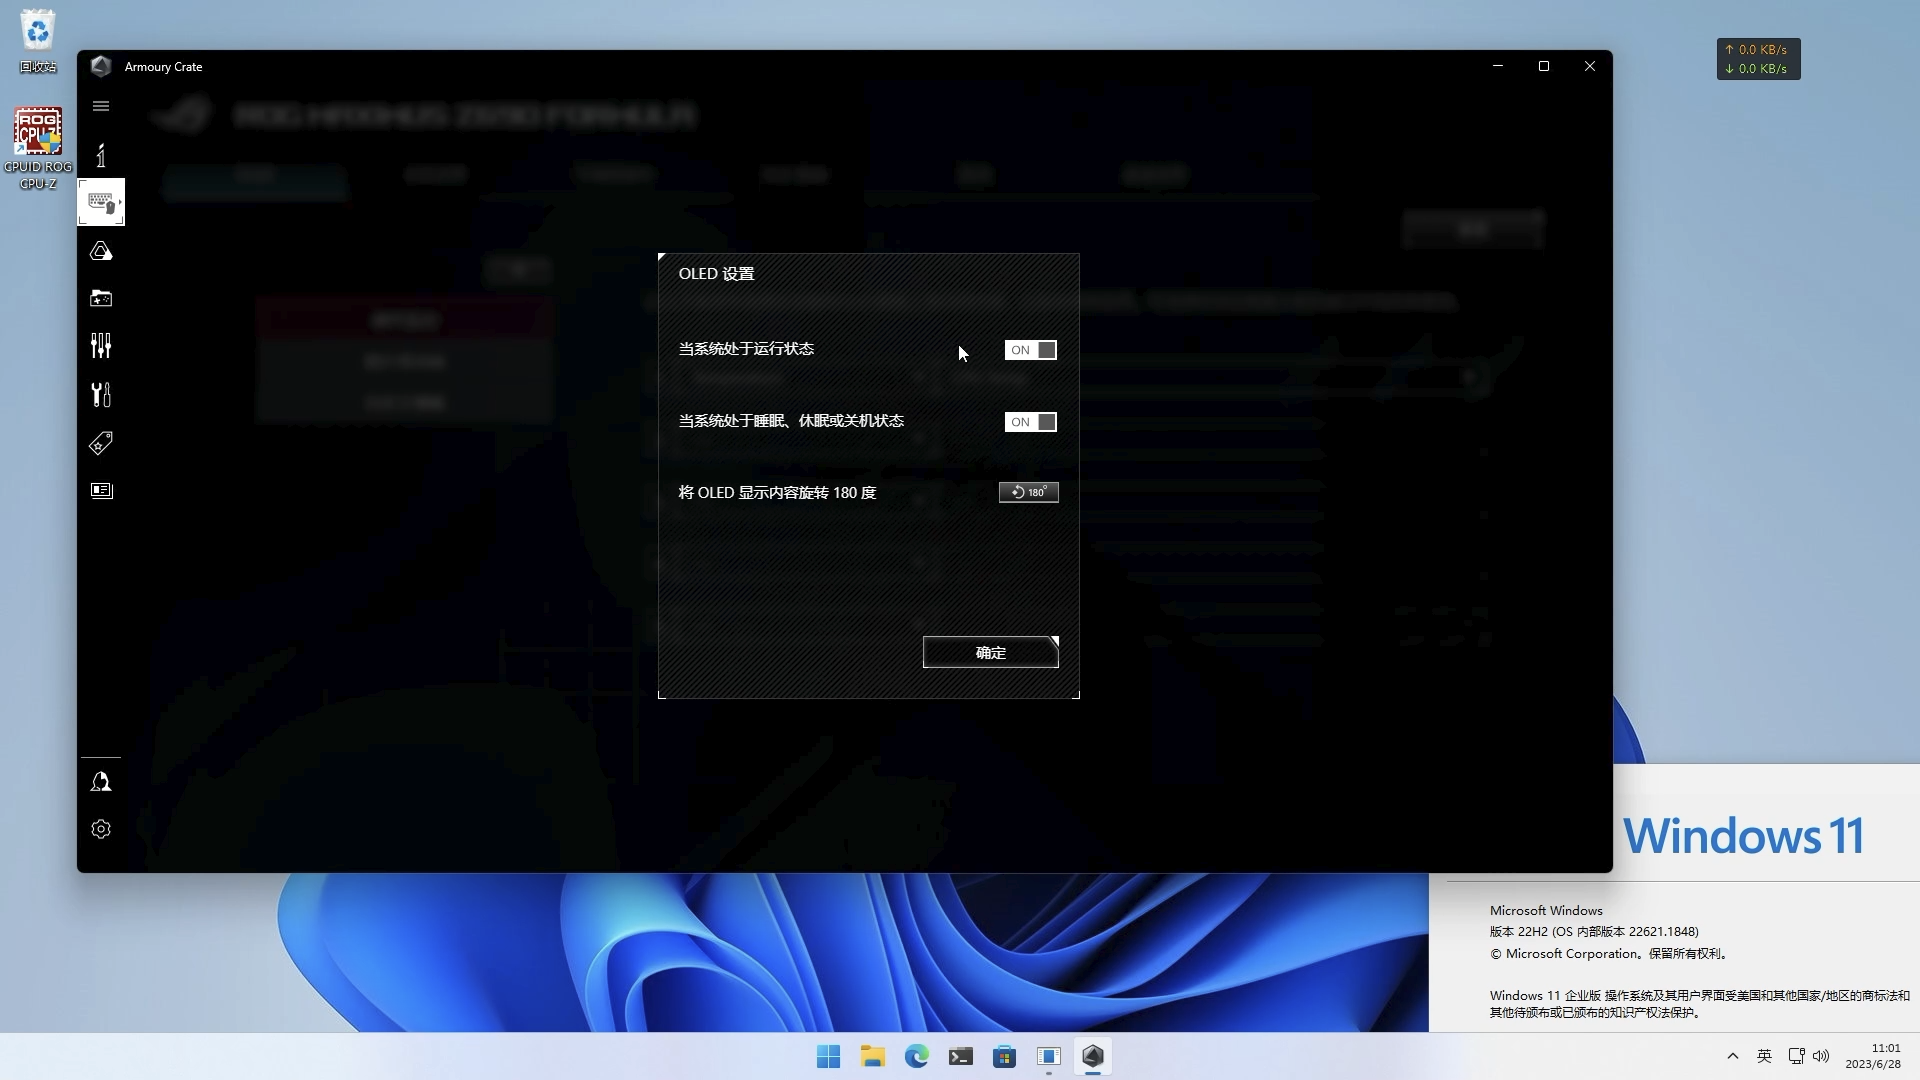Viewport: 1920px width, 1080px height.
Task: Expand the sidebar hamburger menu
Action: 100,105
